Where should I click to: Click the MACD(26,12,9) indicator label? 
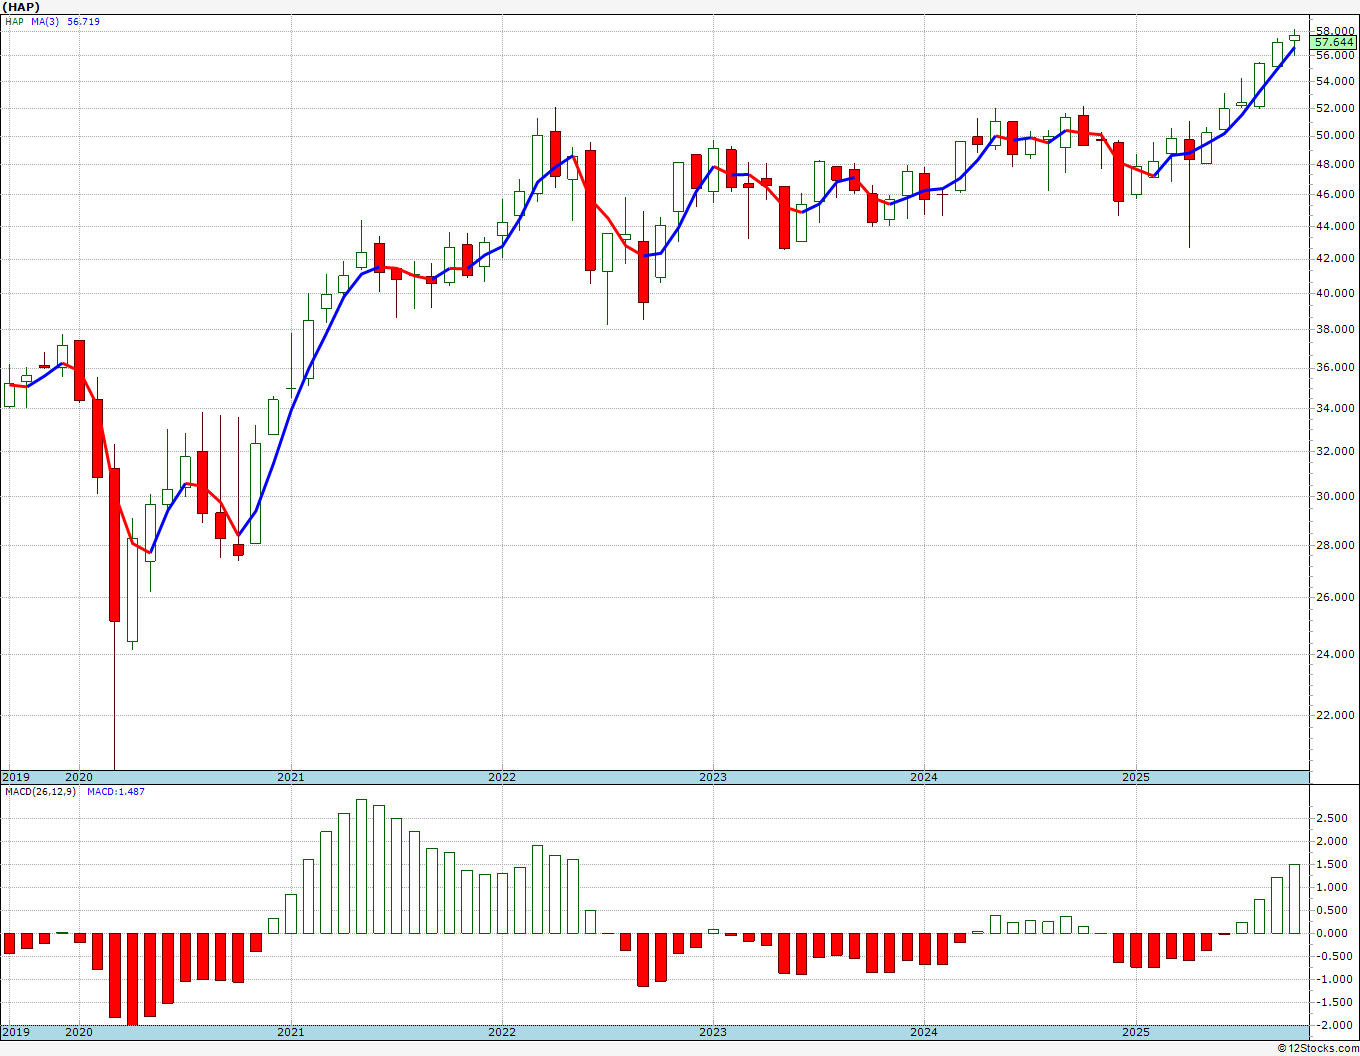coord(40,792)
